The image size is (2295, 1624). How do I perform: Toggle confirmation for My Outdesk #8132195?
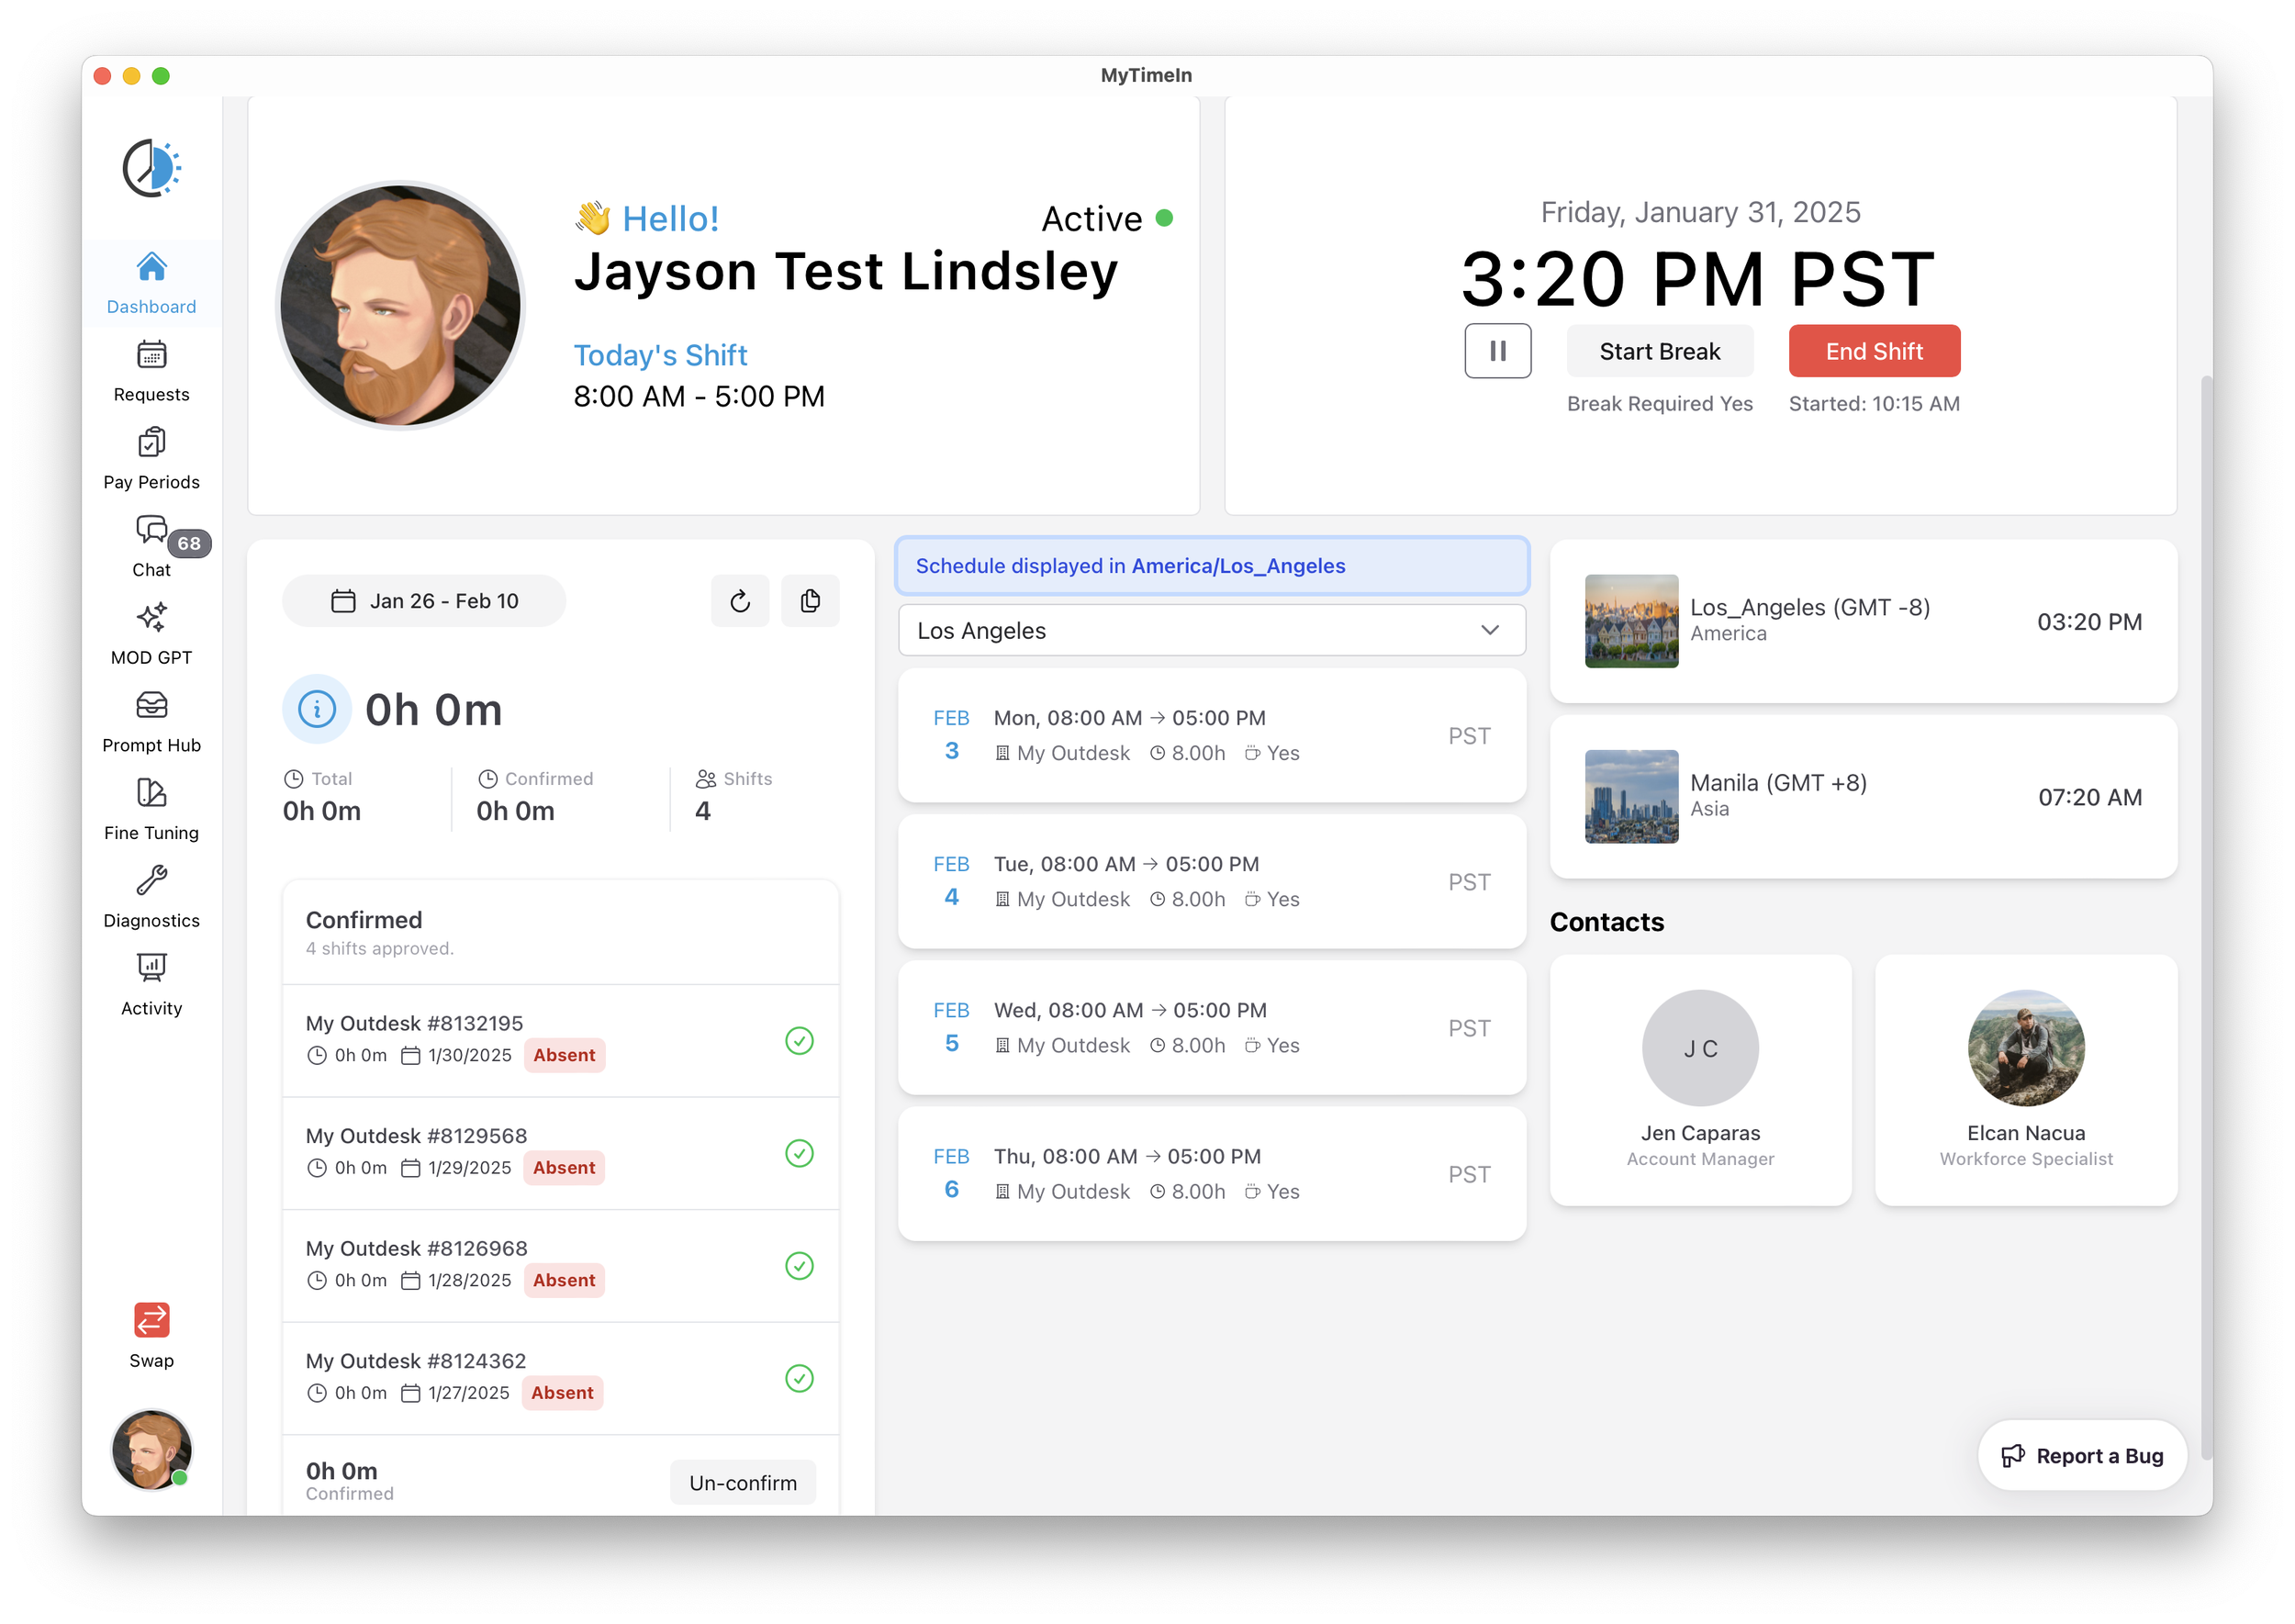pos(799,1042)
